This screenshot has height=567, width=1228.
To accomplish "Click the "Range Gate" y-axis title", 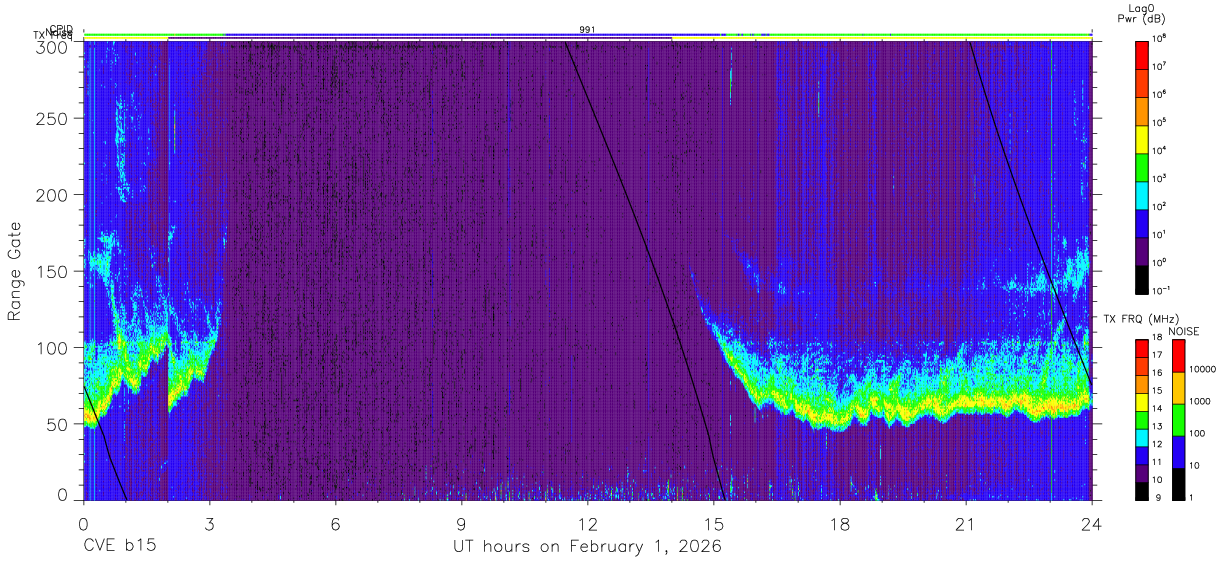I will 15,271.
